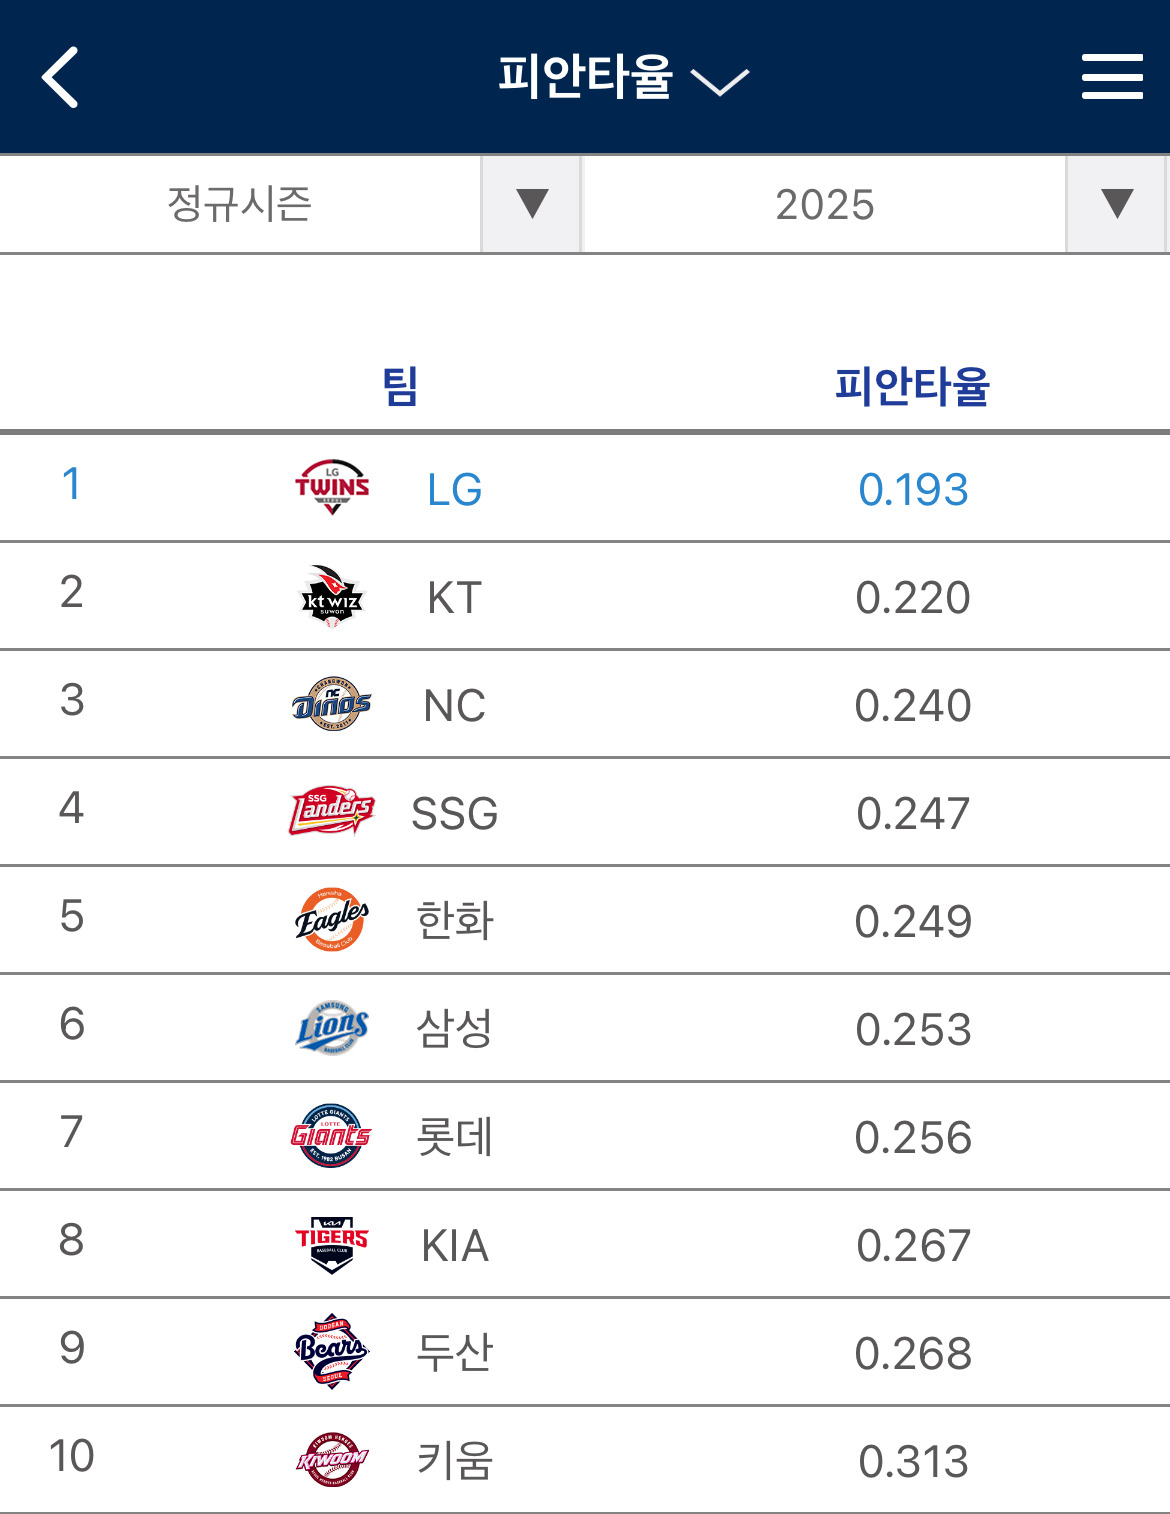Image resolution: width=1170 pixels, height=1514 pixels.
Task: Sort by the 피안타율 column header
Action: click(911, 386)
